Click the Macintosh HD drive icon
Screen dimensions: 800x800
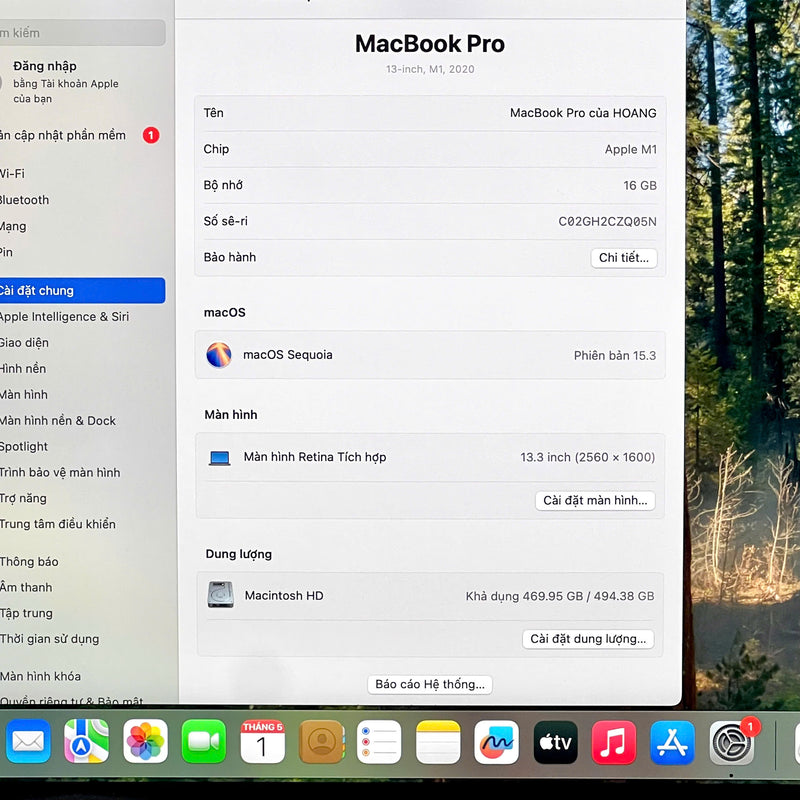(220, 595)
